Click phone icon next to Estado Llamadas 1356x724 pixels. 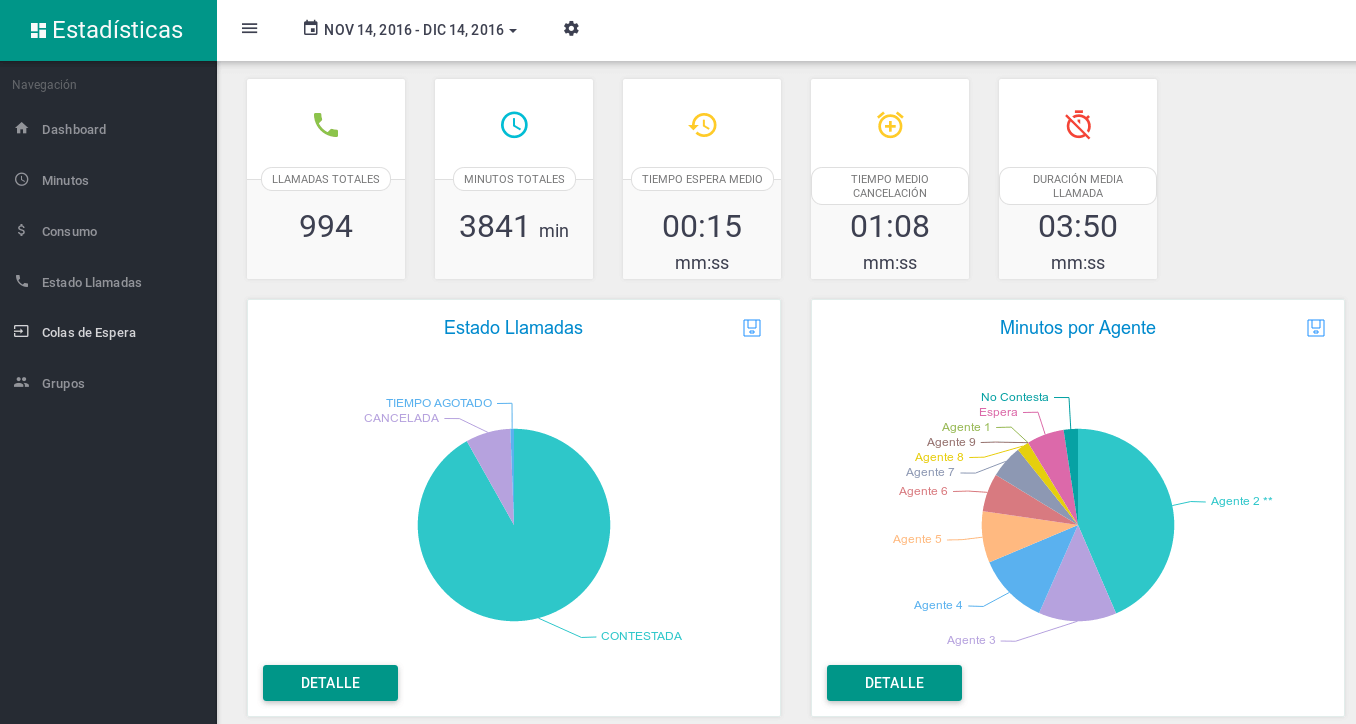[x=22, y=281]
